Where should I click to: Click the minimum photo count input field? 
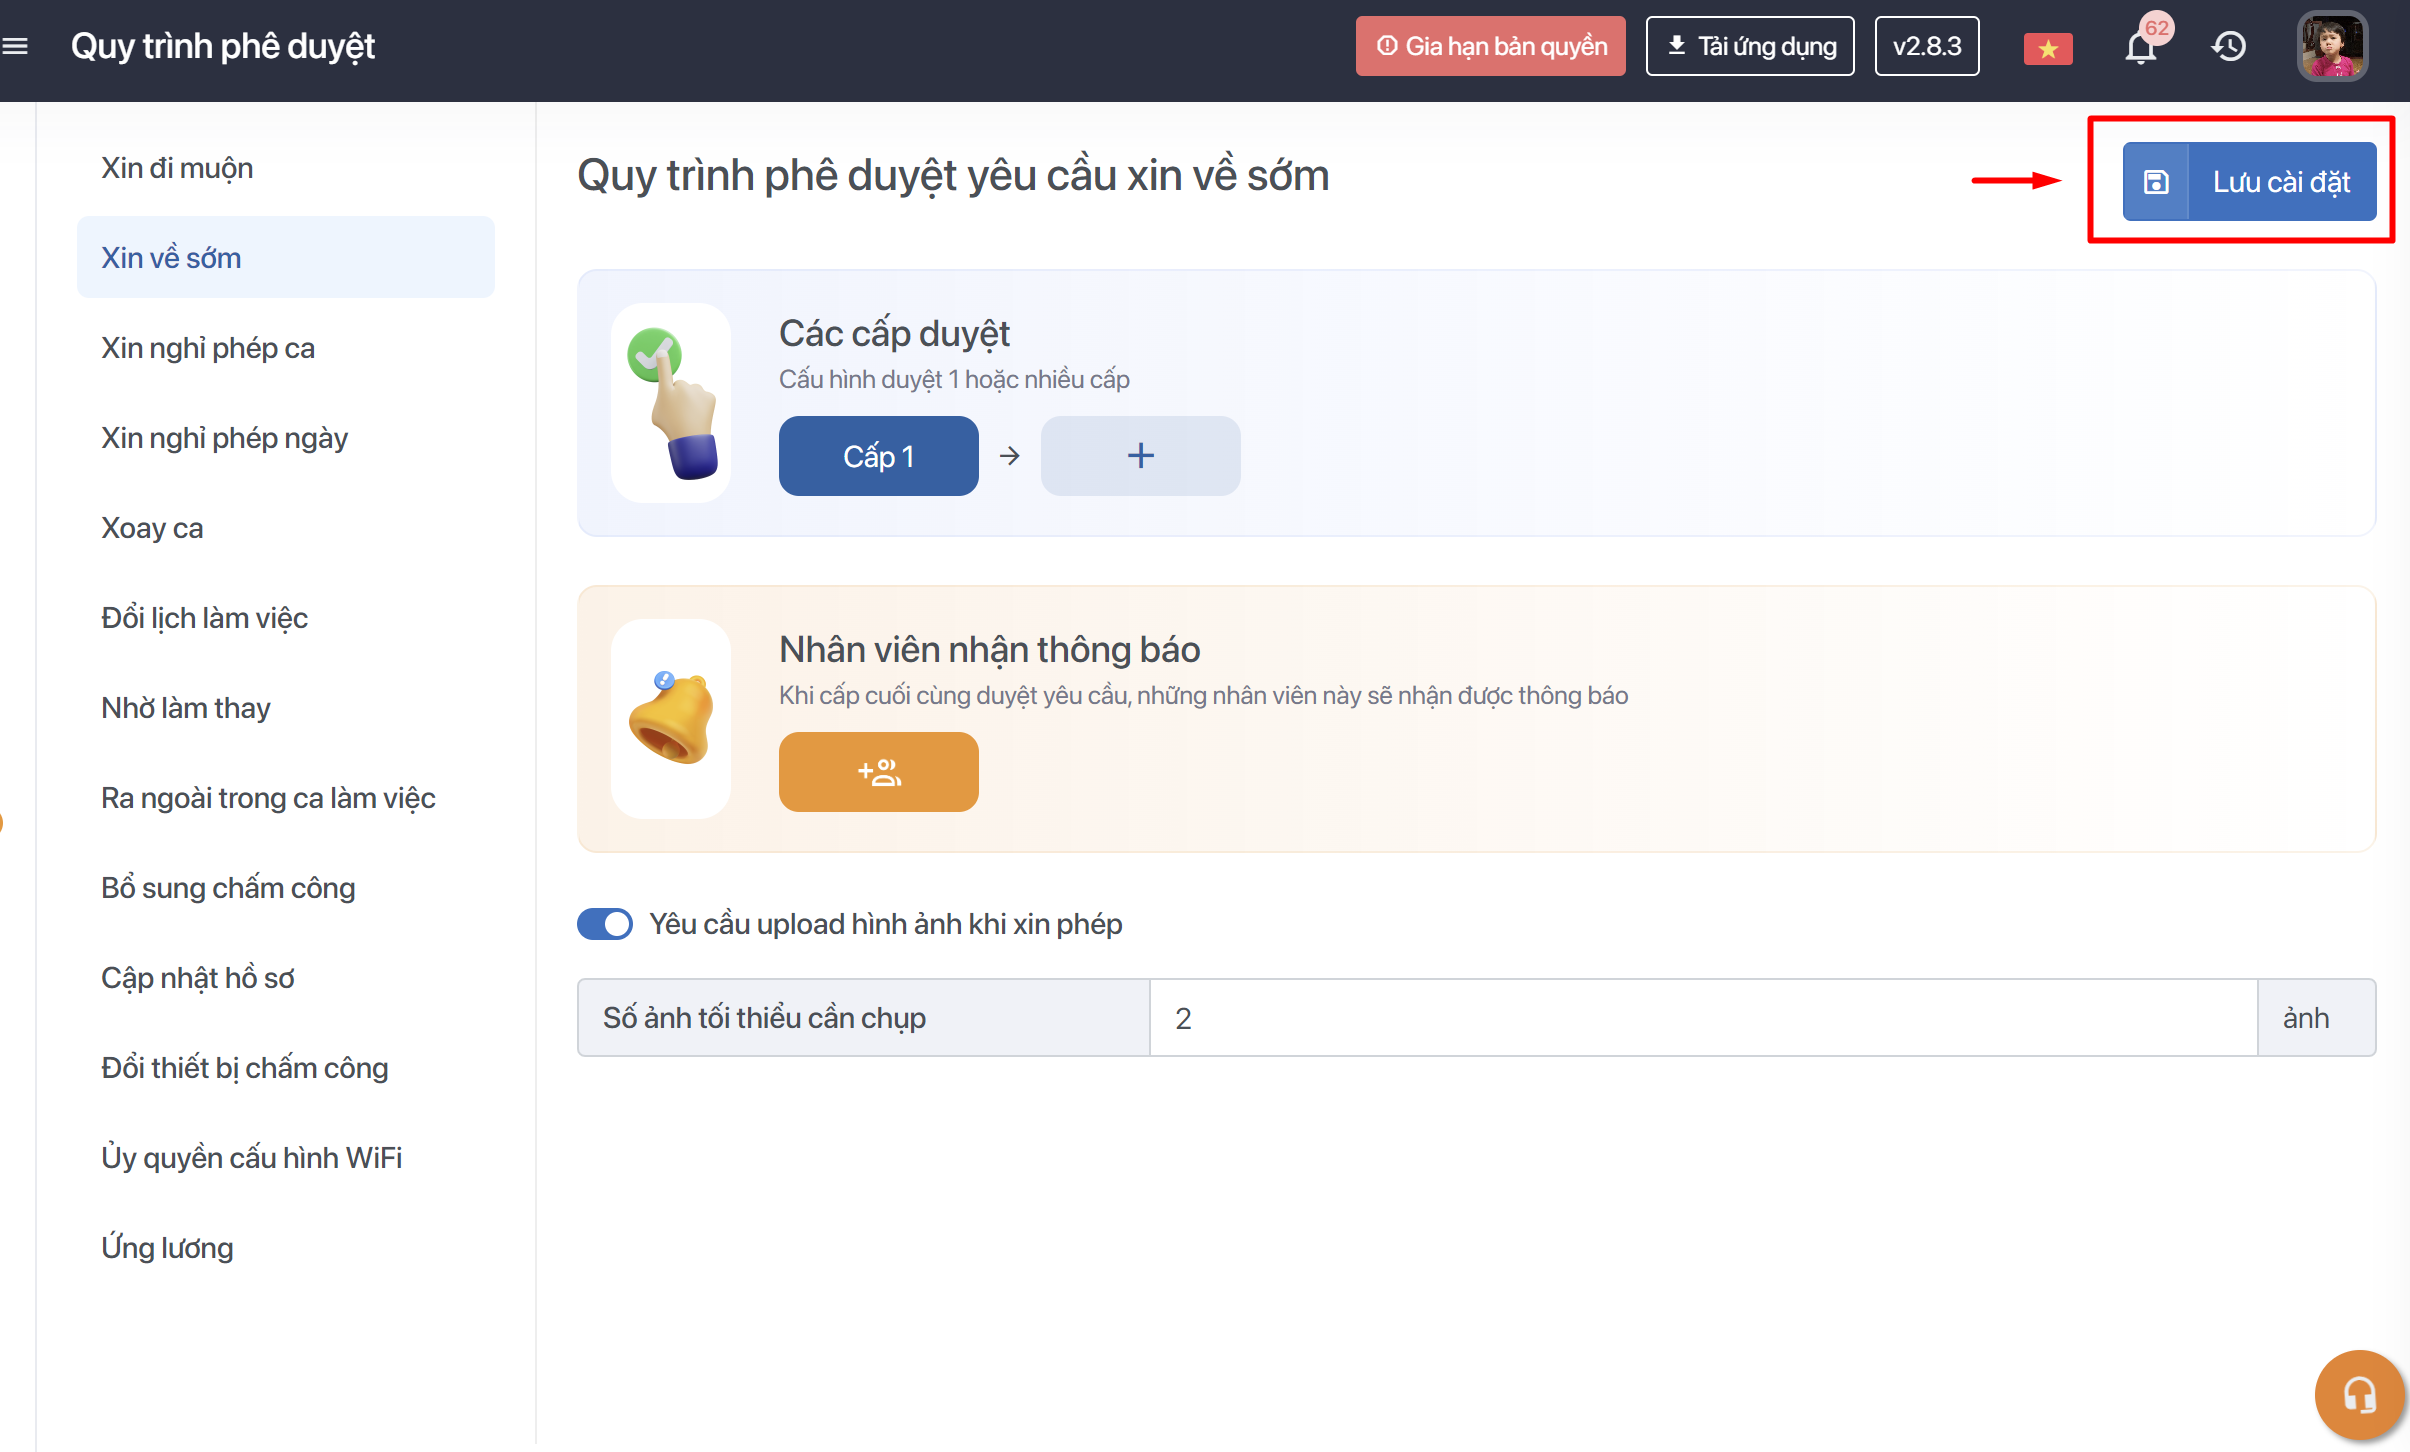(1702, 1018)
